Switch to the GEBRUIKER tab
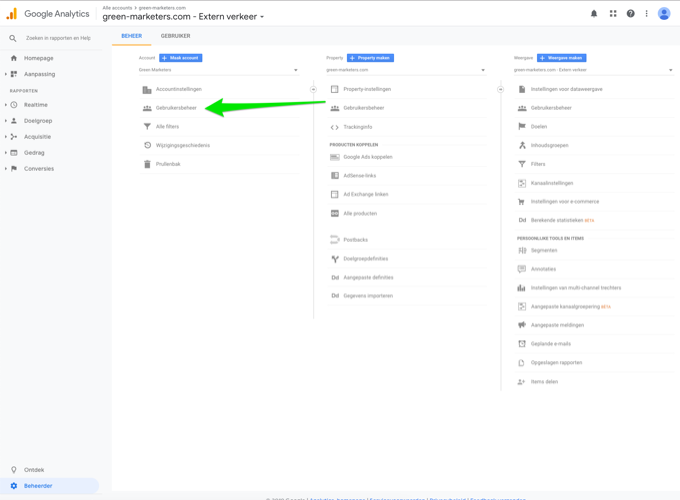The height and width of the screenshot is (500, 680). [175, 36]
